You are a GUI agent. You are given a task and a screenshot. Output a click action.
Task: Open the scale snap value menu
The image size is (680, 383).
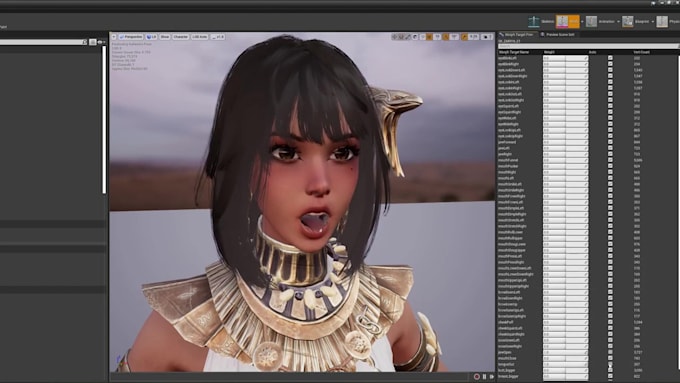point(473,37)
